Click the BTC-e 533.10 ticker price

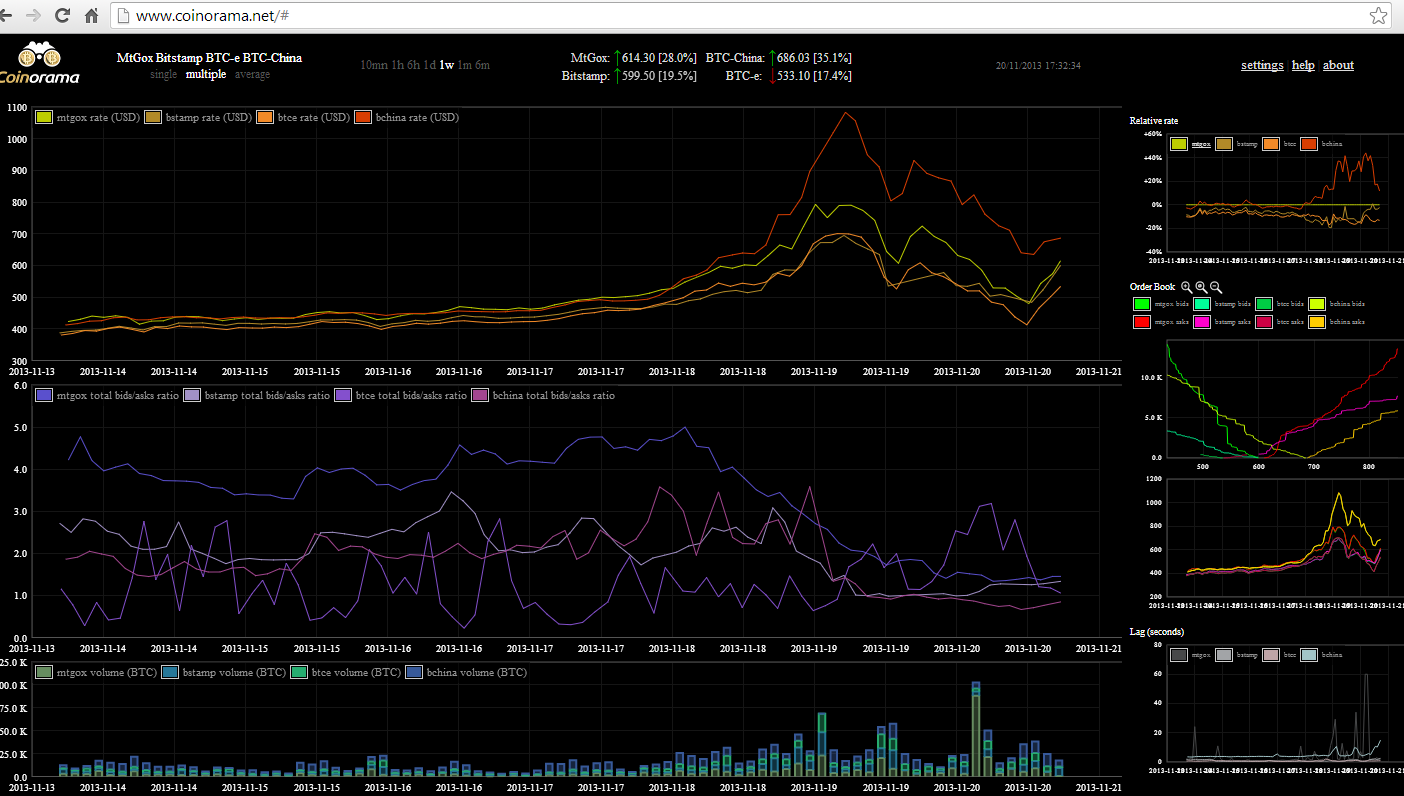pos(795,75)
